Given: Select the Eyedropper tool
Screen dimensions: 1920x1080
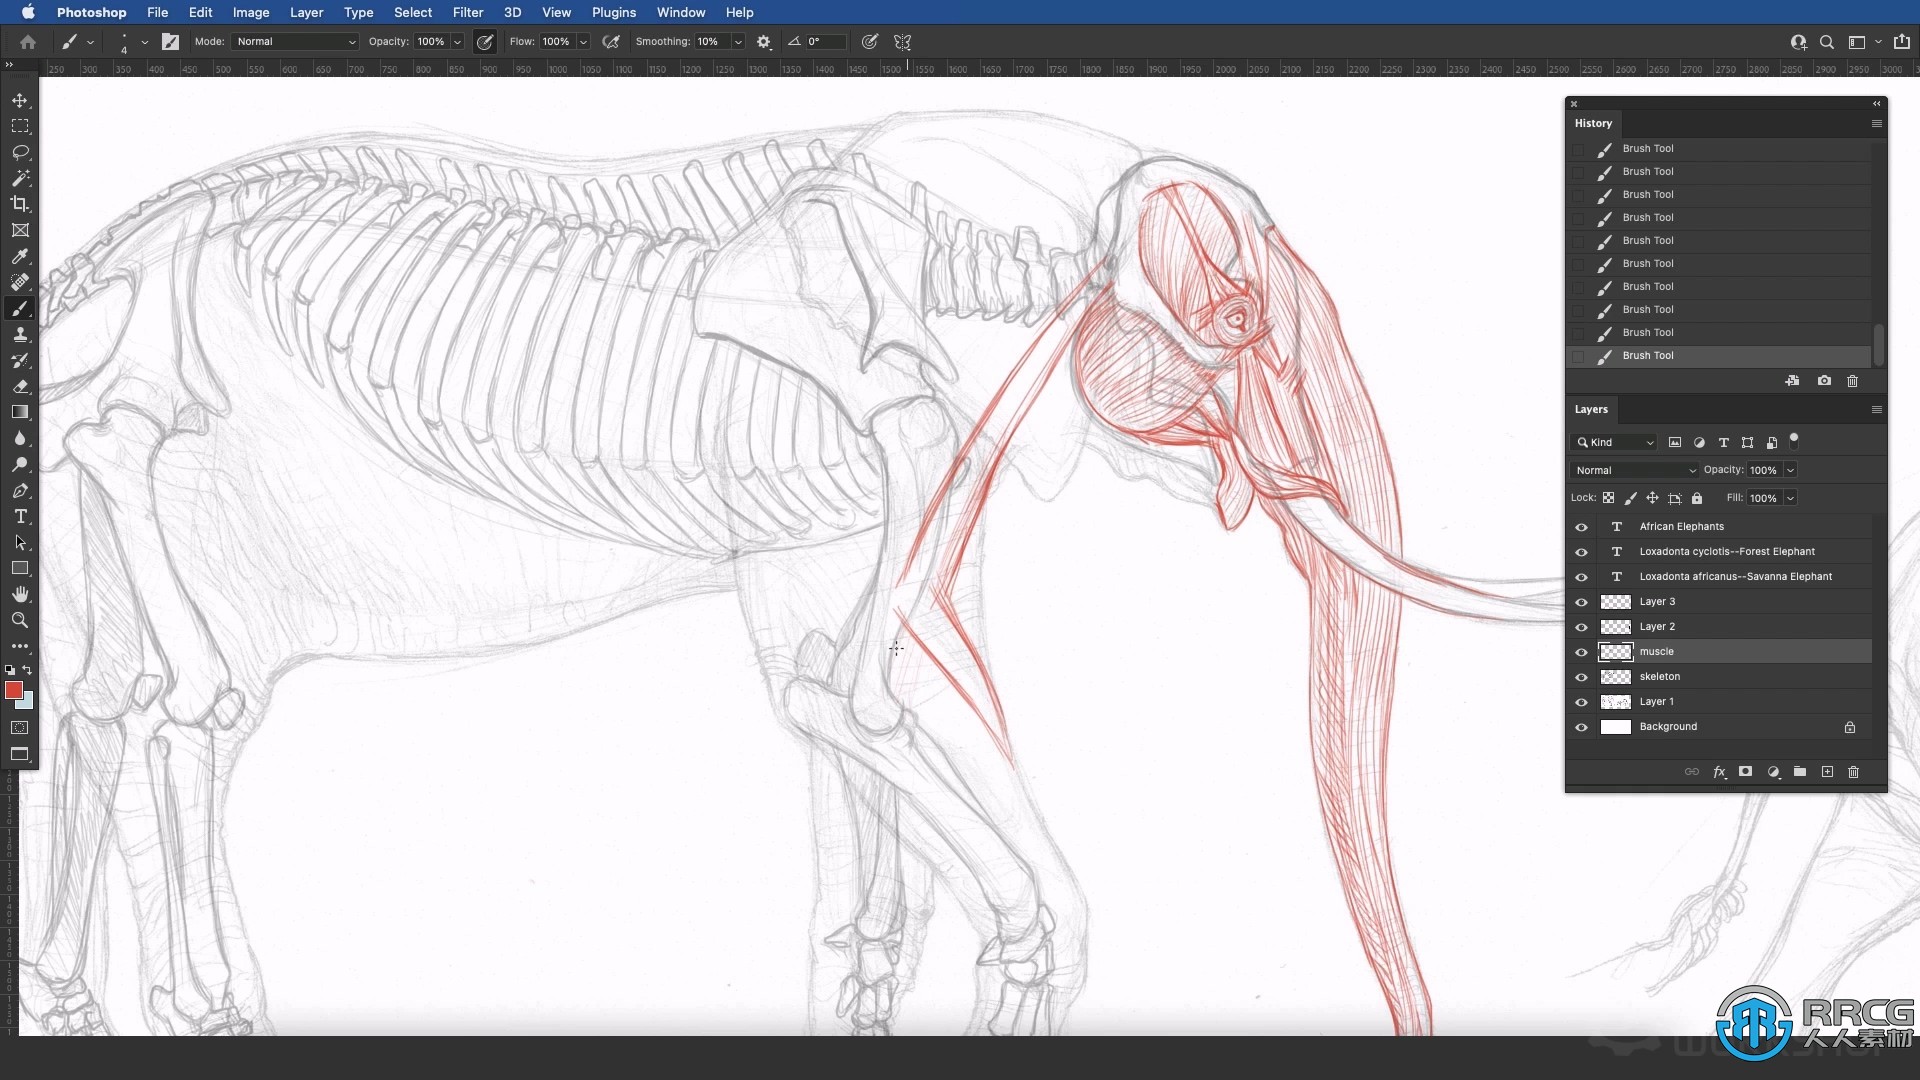Looking at the screenshot, I should [x=20, y=256].
